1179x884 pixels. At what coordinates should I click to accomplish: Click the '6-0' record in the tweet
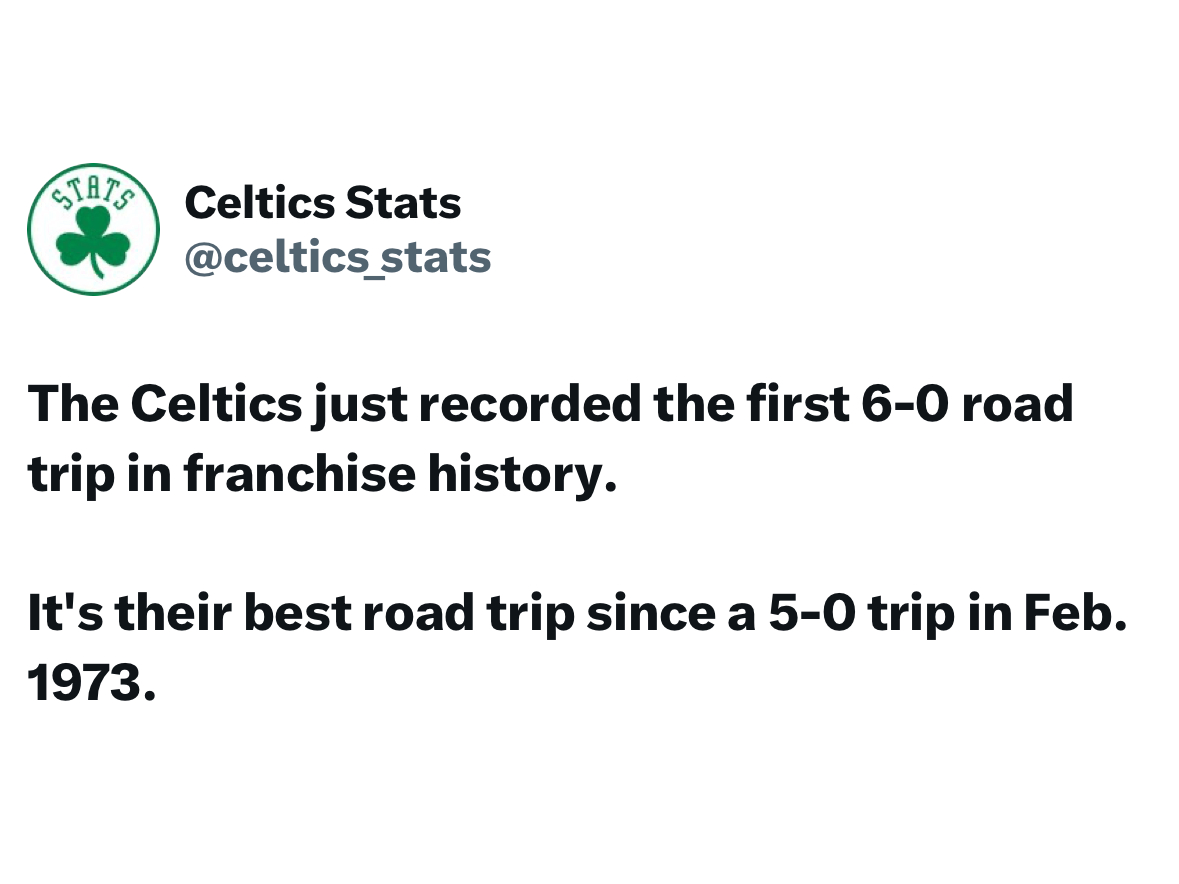point(906,404)
